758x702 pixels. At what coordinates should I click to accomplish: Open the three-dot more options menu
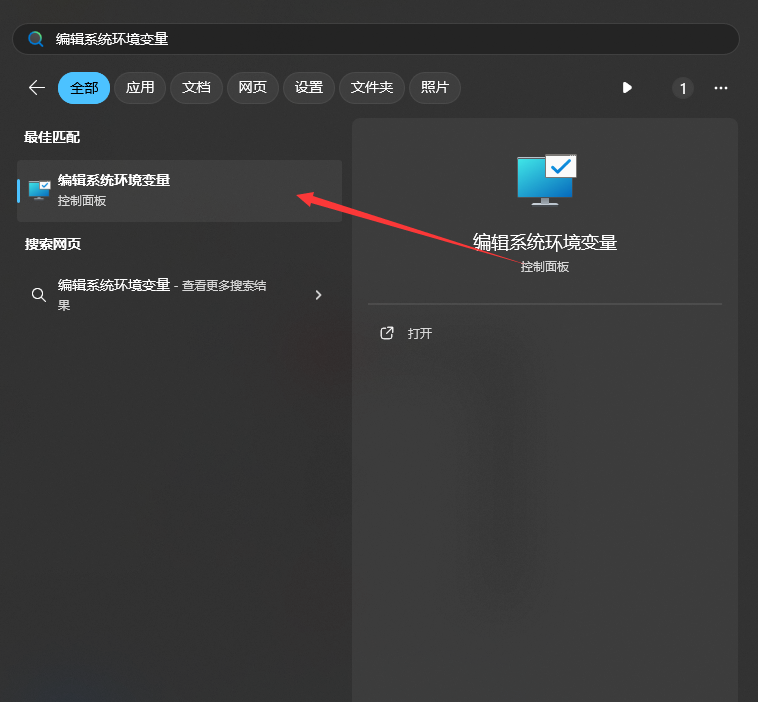tap(721, 88)
